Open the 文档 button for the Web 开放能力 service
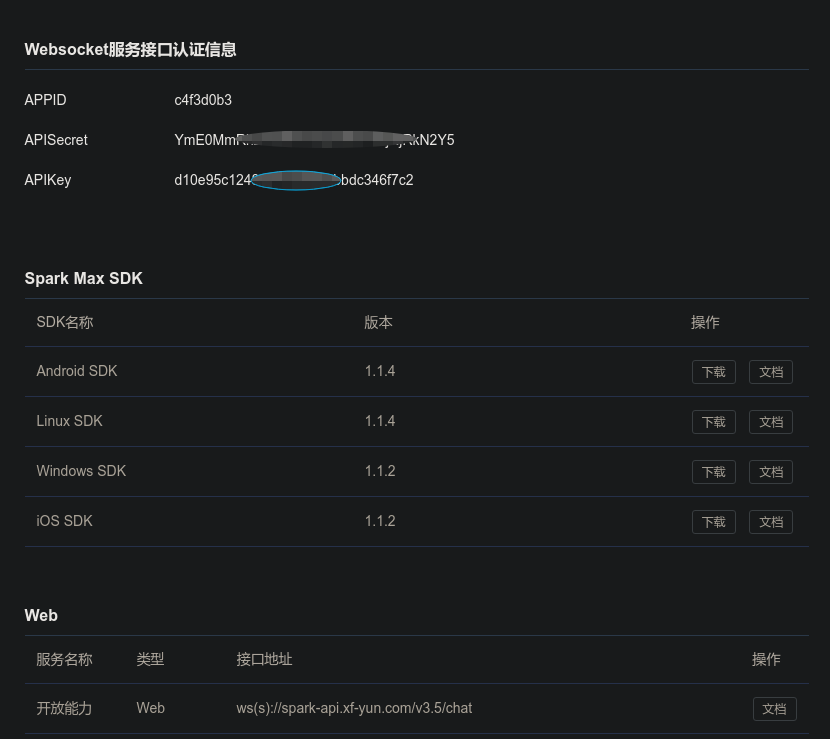Screen dimensions: 830x739 774,709
